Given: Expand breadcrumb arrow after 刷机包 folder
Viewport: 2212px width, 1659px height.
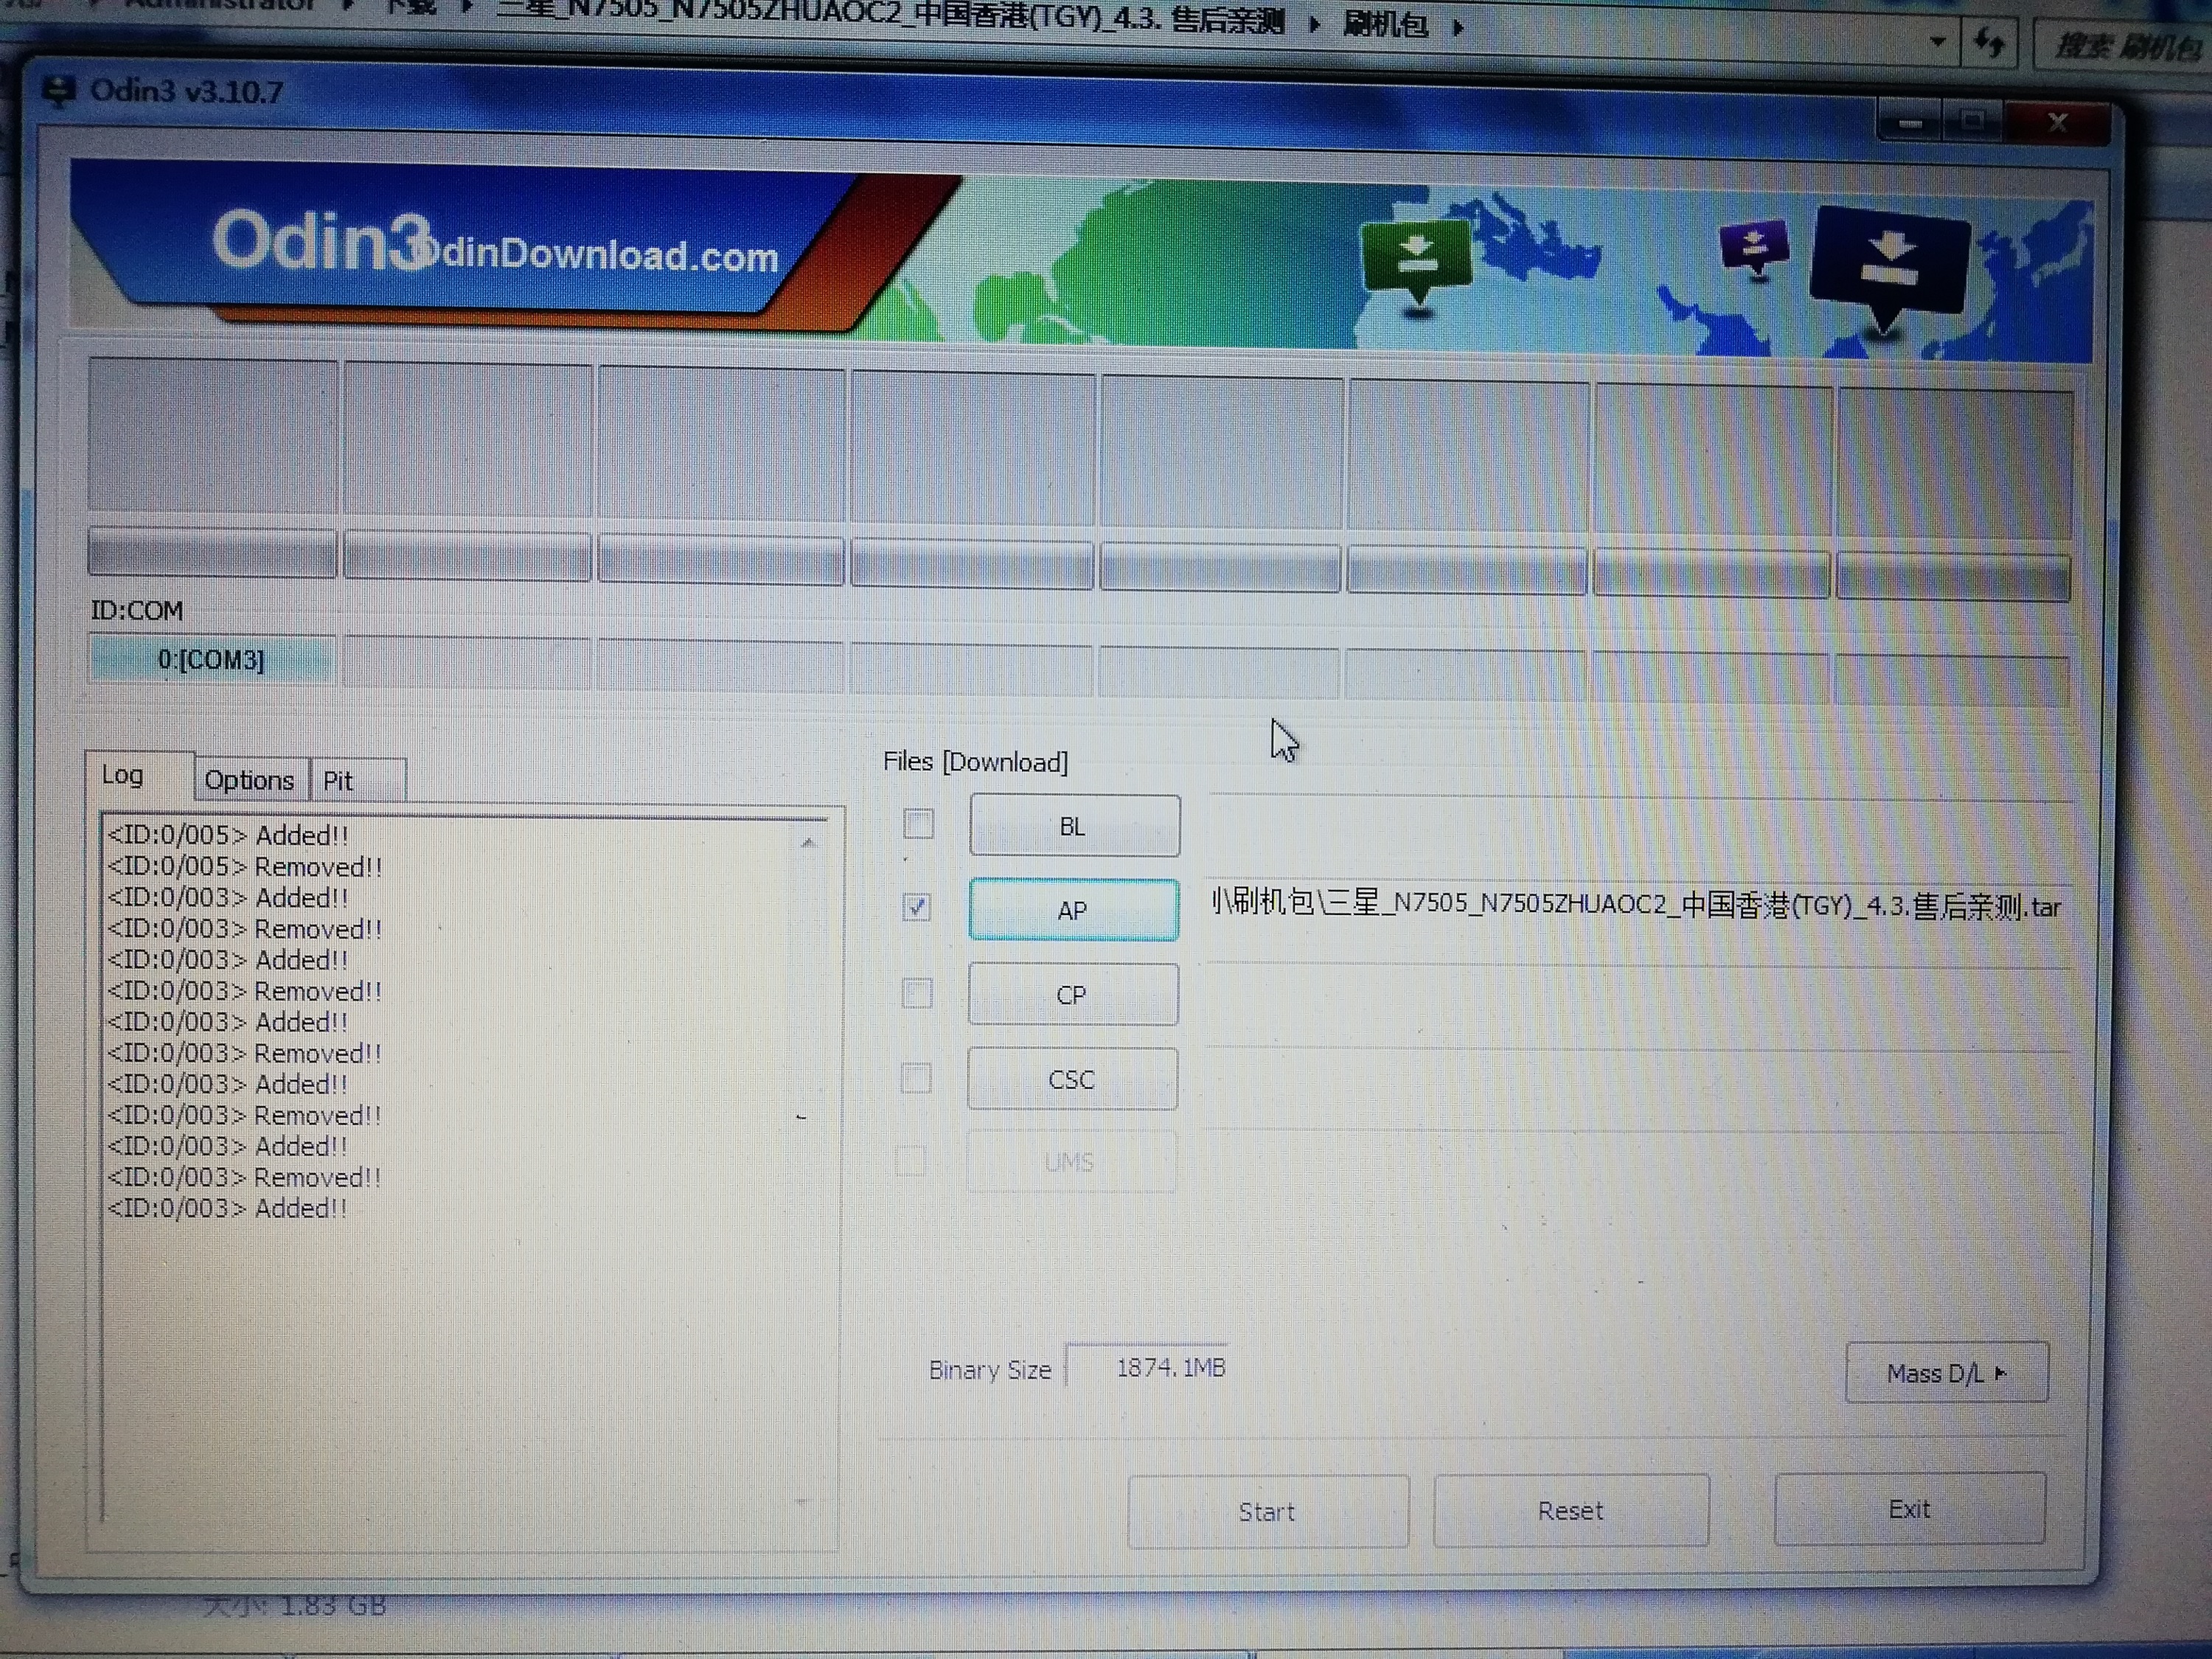Looking at the screenshot, I should coord(1458,27).
